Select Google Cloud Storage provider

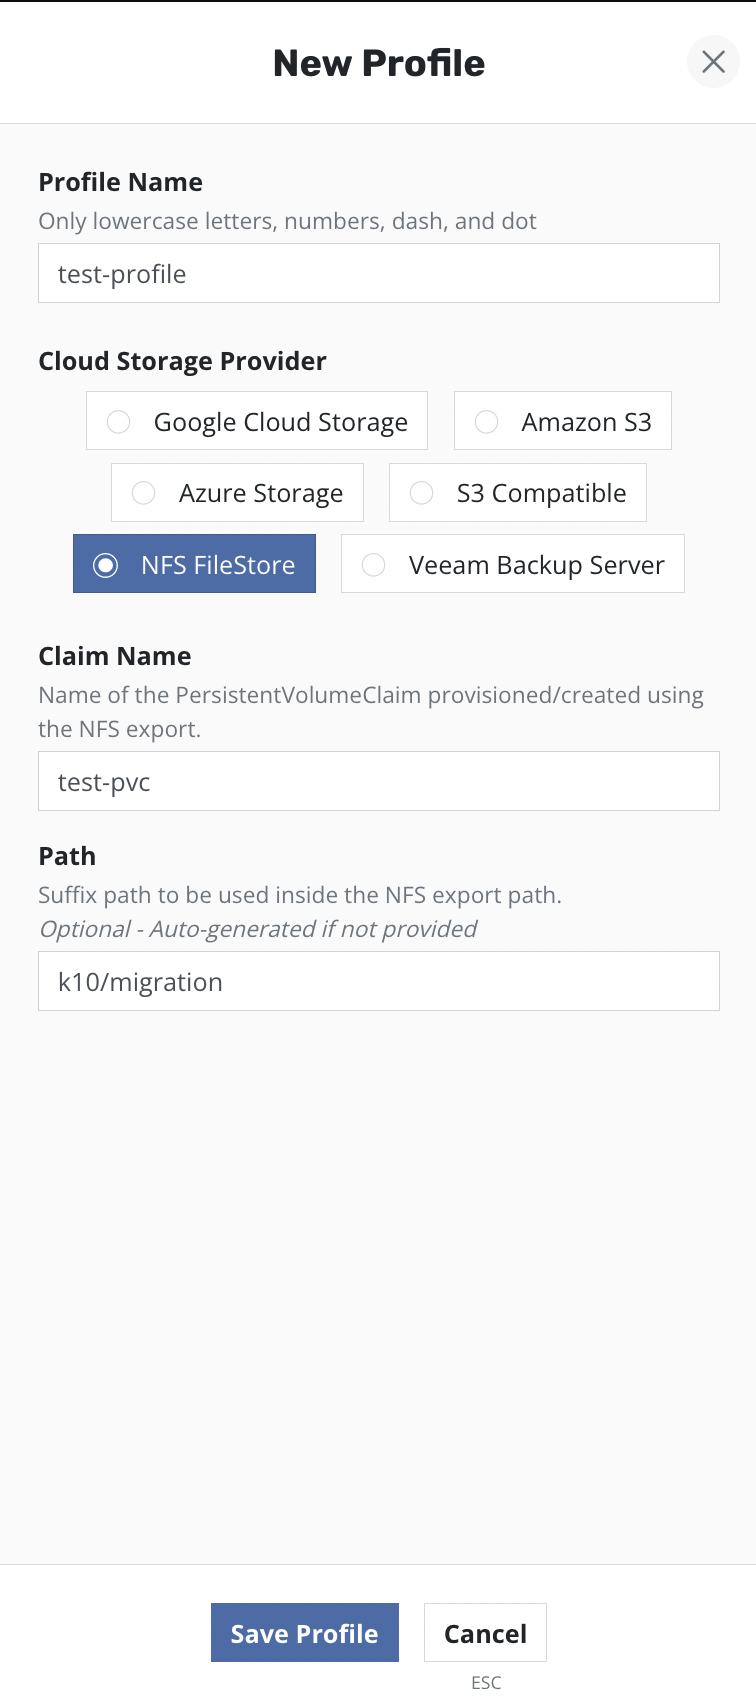click(257, 421)
